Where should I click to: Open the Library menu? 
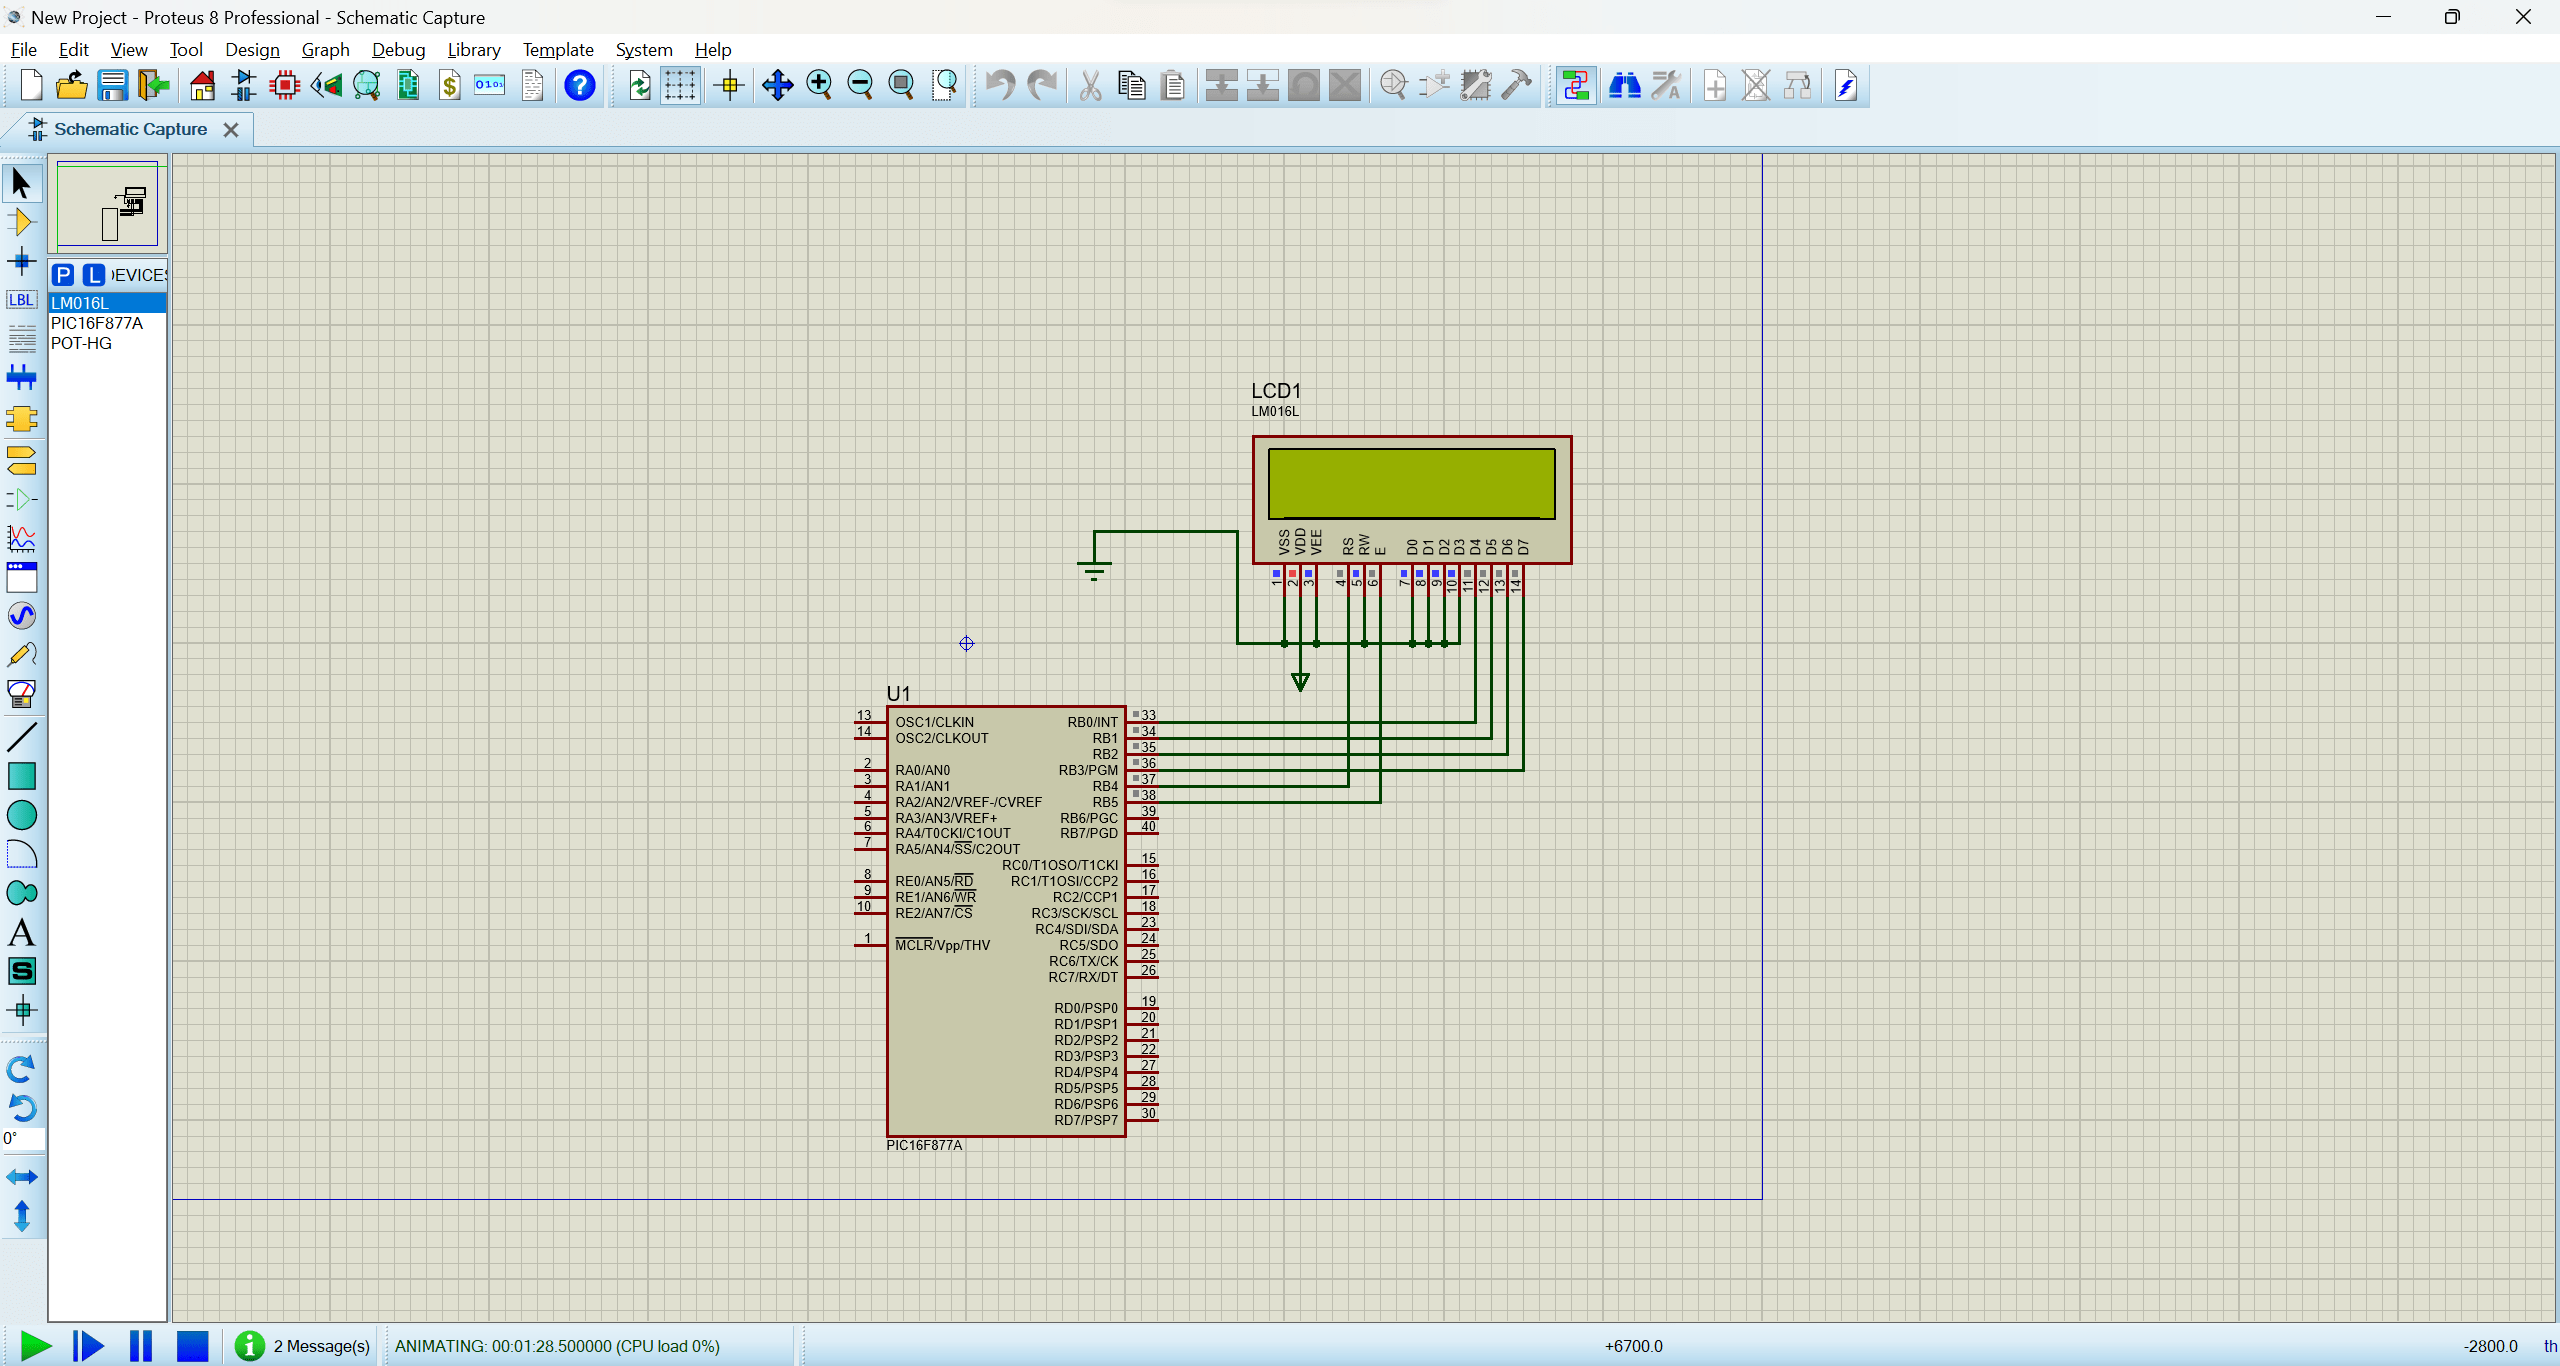pyautogui.click(x=473, y=50)
